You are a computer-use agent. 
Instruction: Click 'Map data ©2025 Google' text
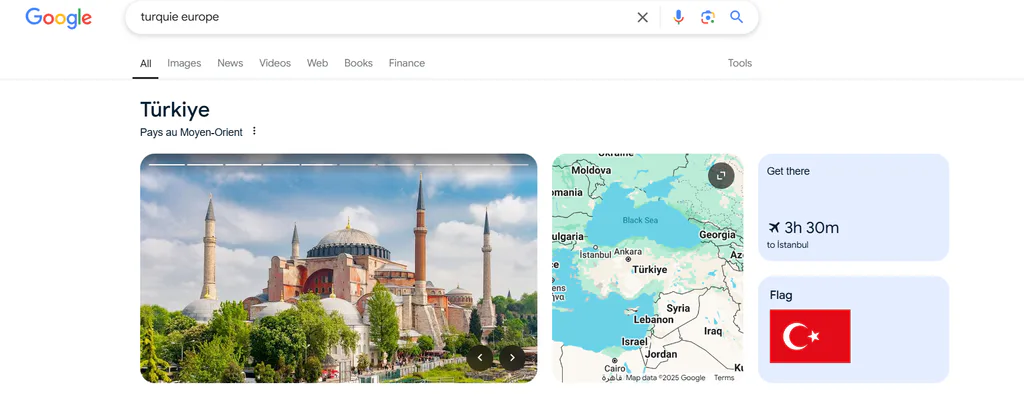(665, 377)
